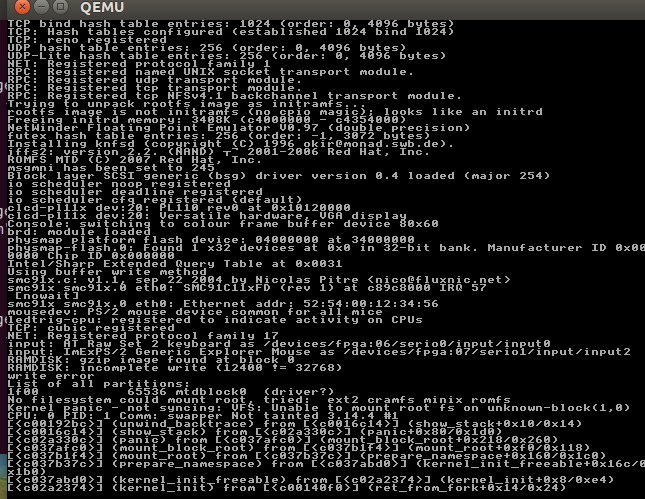
Task: Click line 'TCP: reno registered'
Action: 87,40
